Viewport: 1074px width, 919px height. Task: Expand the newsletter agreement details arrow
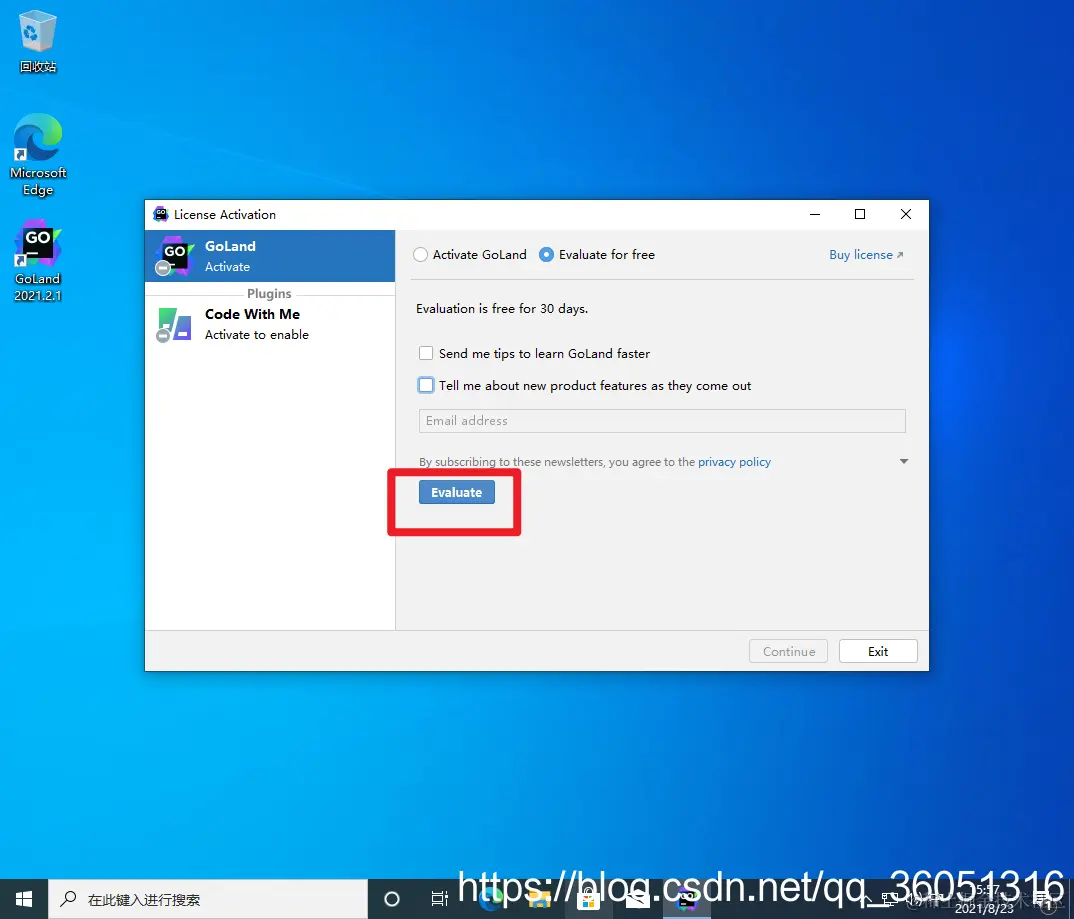point(903,462)
